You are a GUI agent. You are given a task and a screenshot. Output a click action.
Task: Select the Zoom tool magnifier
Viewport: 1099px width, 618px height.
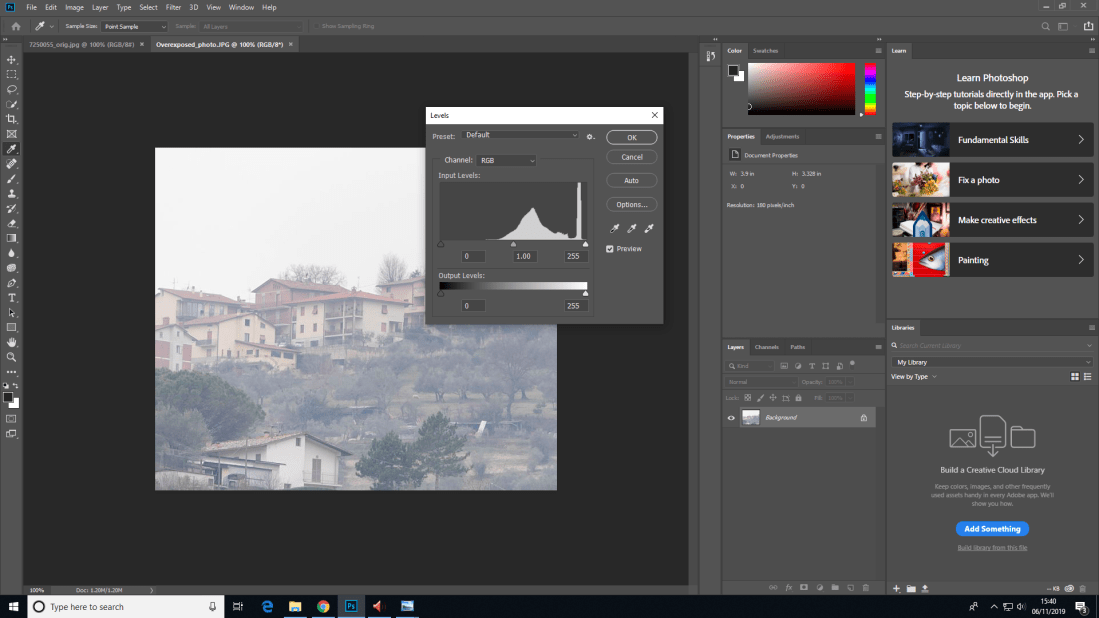click(x=12, y=357)
